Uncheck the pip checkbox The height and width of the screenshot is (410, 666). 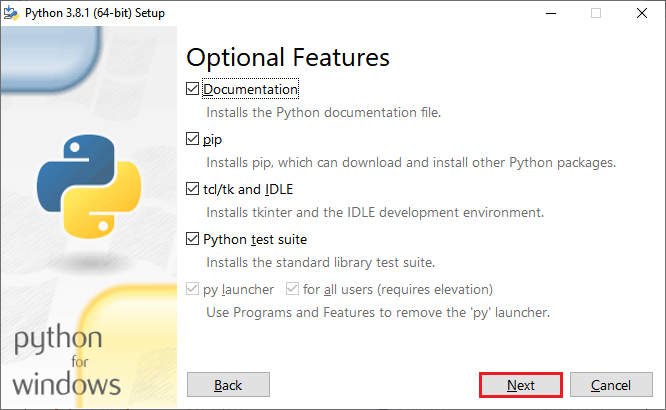193,139
